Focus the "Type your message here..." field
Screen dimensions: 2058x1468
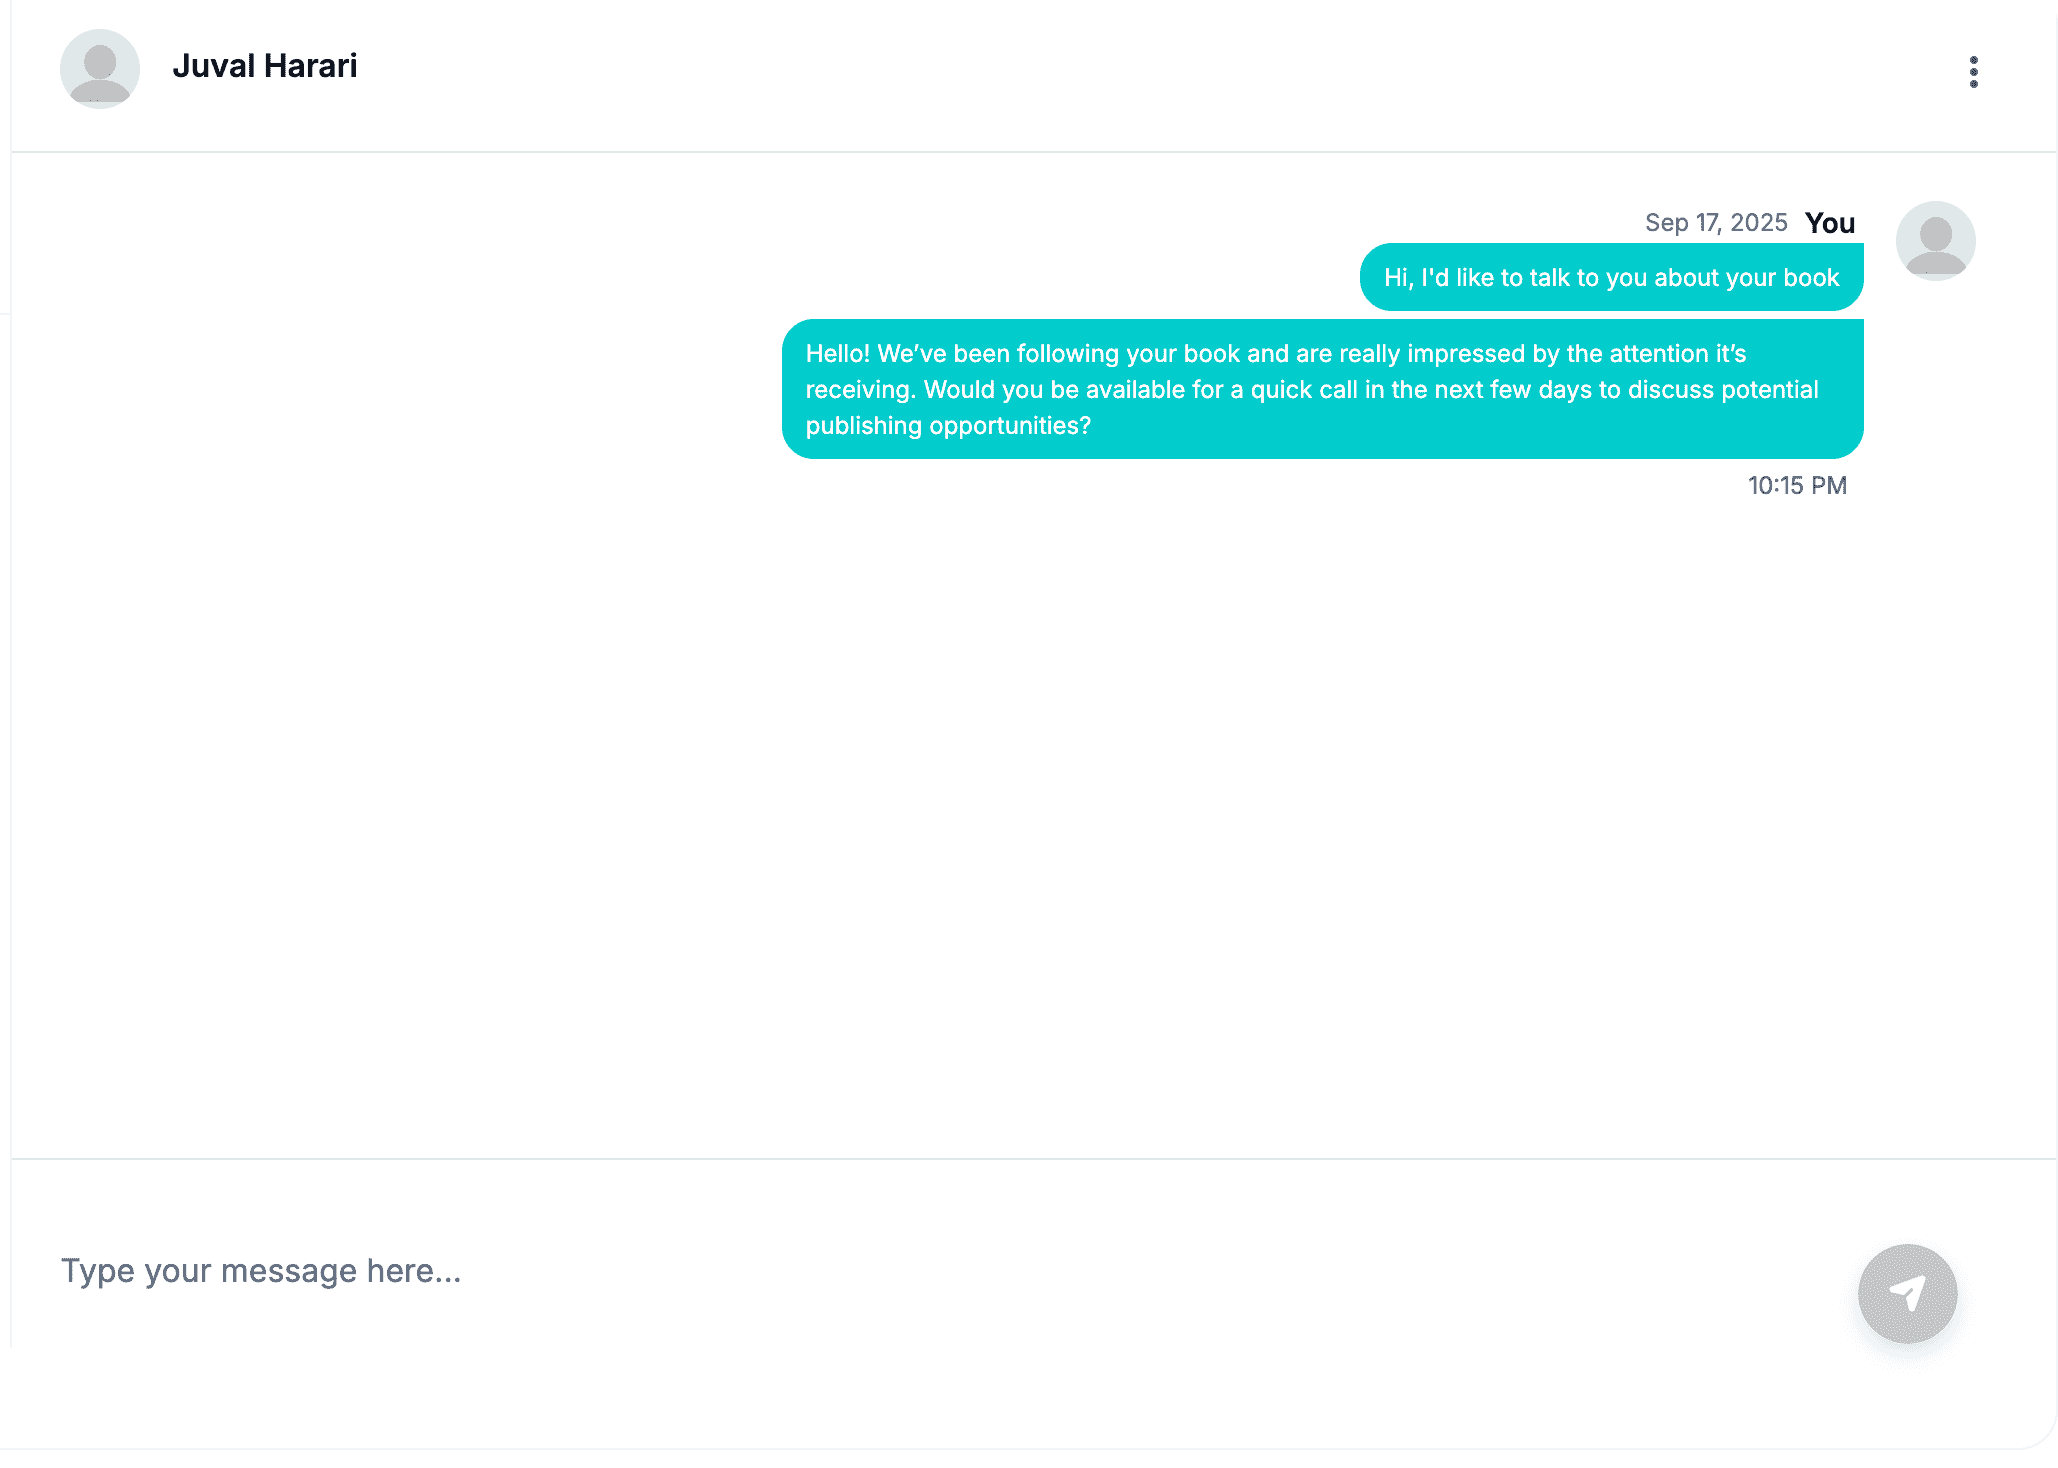[x=900, y=1271]
